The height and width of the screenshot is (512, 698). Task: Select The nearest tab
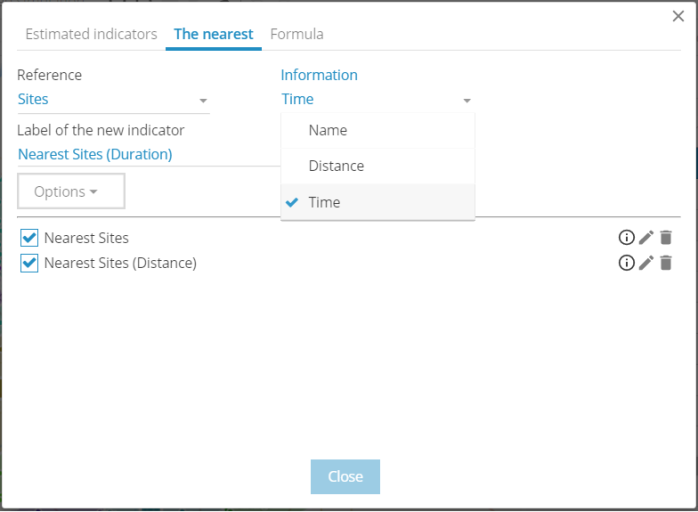click(x=214, y=34)
